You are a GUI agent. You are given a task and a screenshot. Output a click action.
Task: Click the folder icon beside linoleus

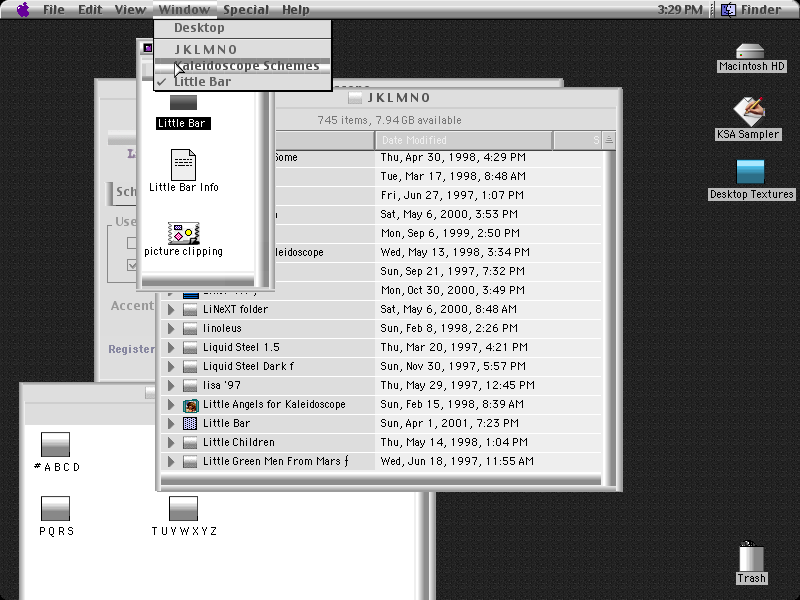click(x=190, y=328)
